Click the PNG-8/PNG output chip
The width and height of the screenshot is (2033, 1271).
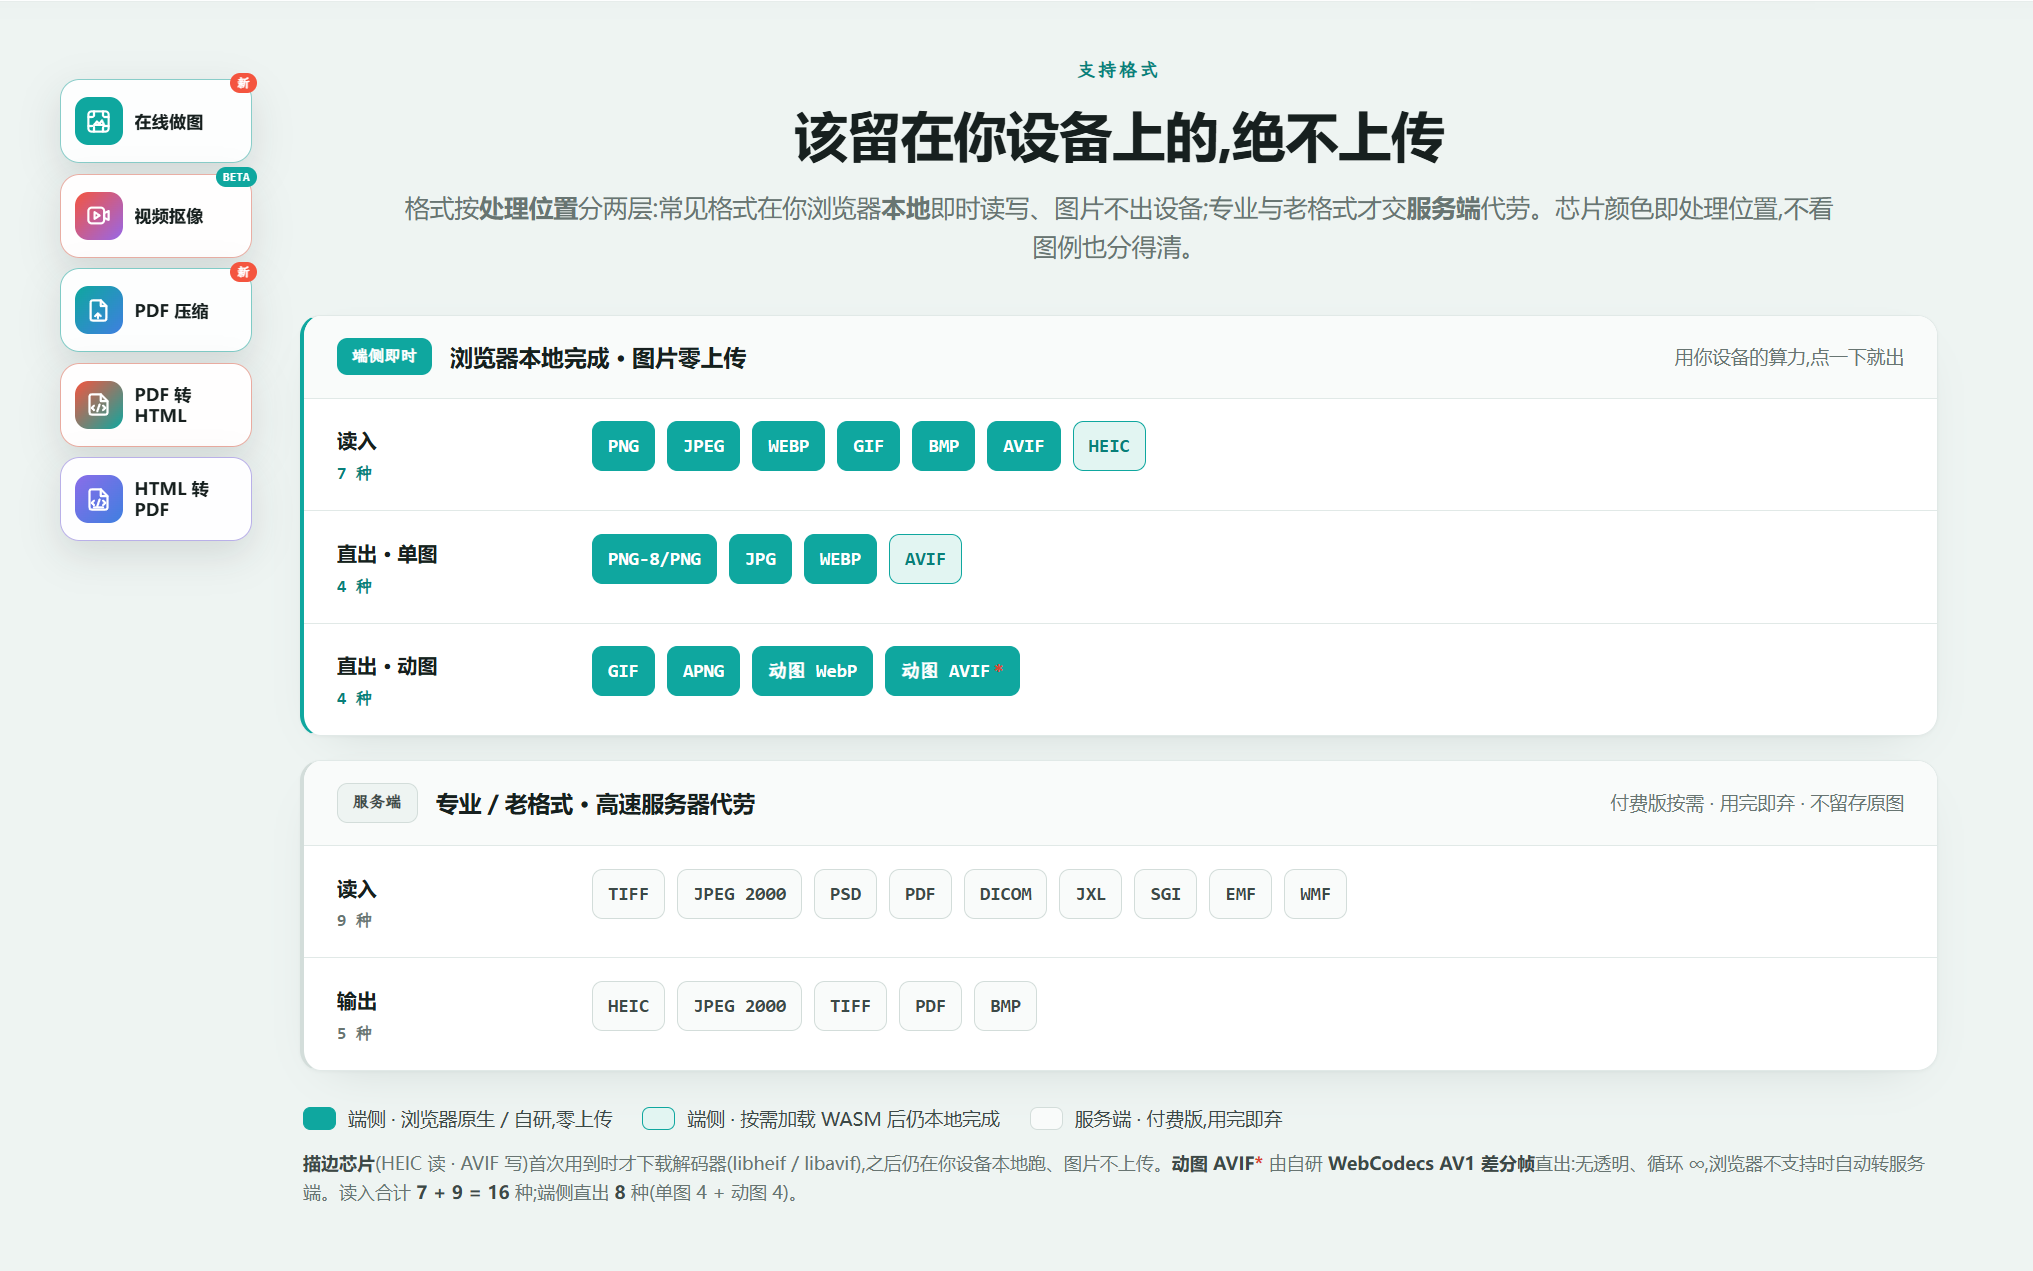[x=654, y=559]
